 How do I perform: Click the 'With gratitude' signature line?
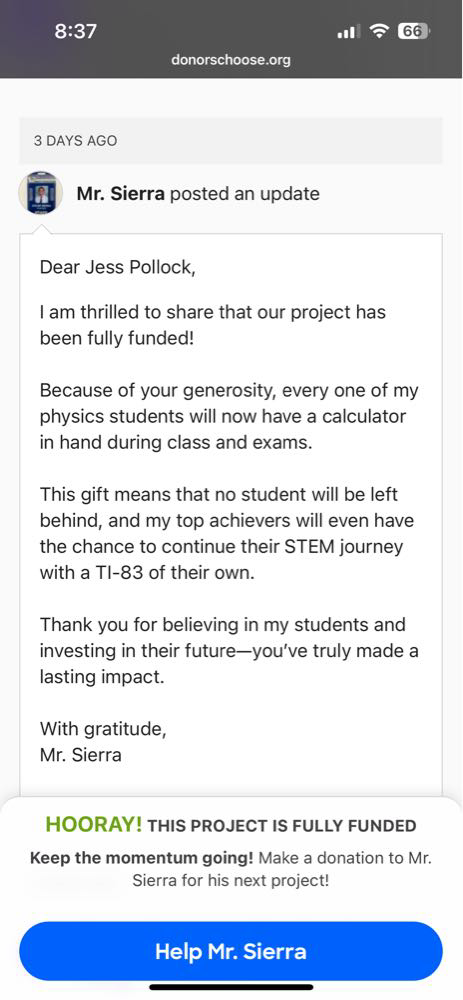(103, 728)
